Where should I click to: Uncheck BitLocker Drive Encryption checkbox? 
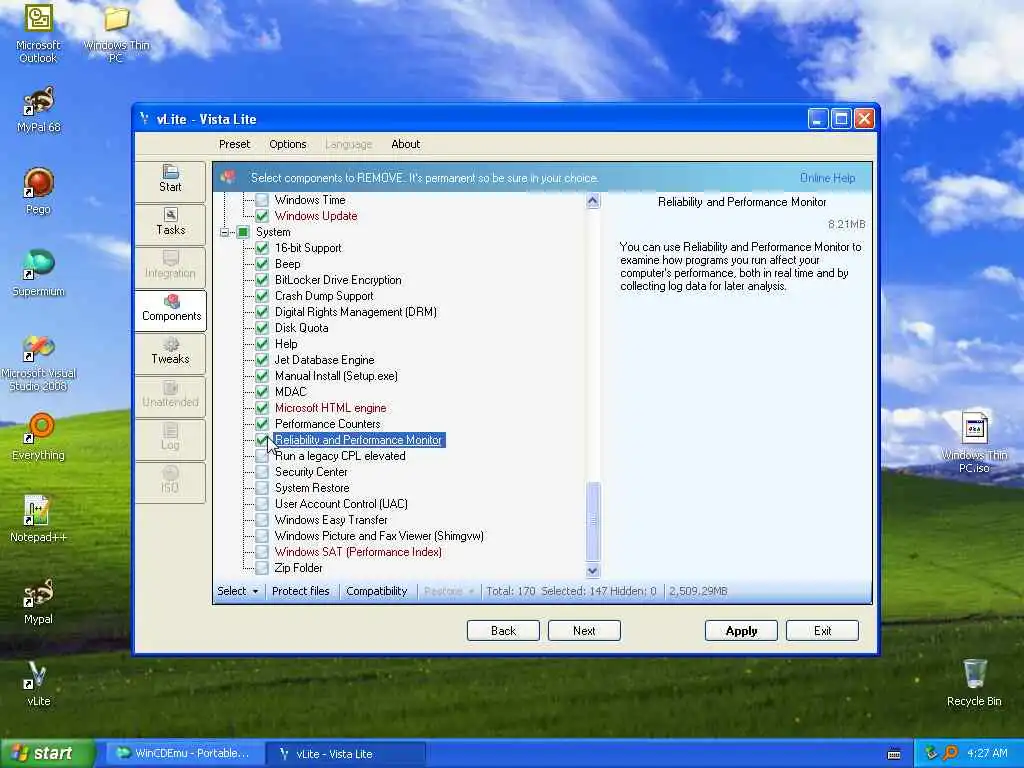pos(262,280)
